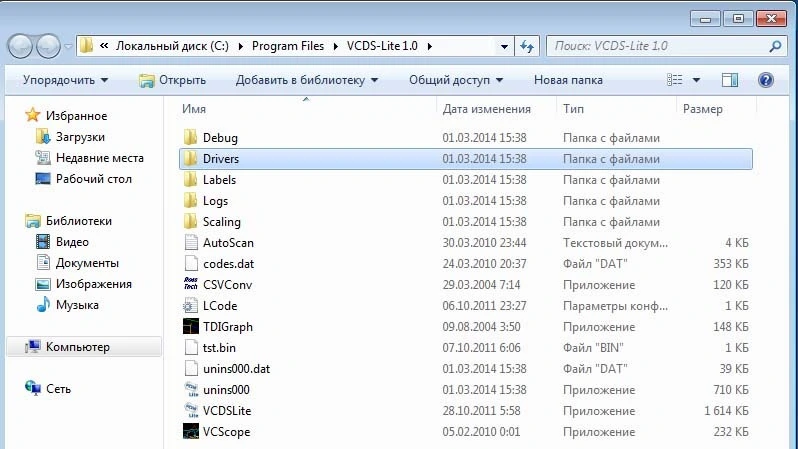Open the Документы library
Screen dimensions: 798x449
[x=87, y=263]
